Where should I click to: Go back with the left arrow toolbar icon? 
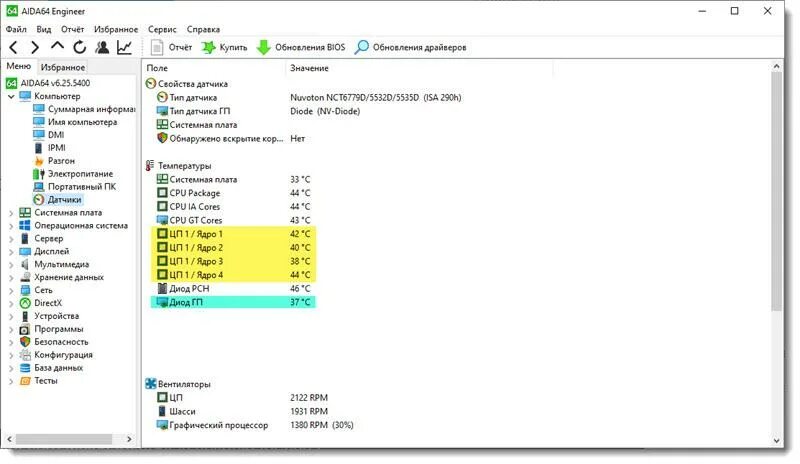(14, 47)
